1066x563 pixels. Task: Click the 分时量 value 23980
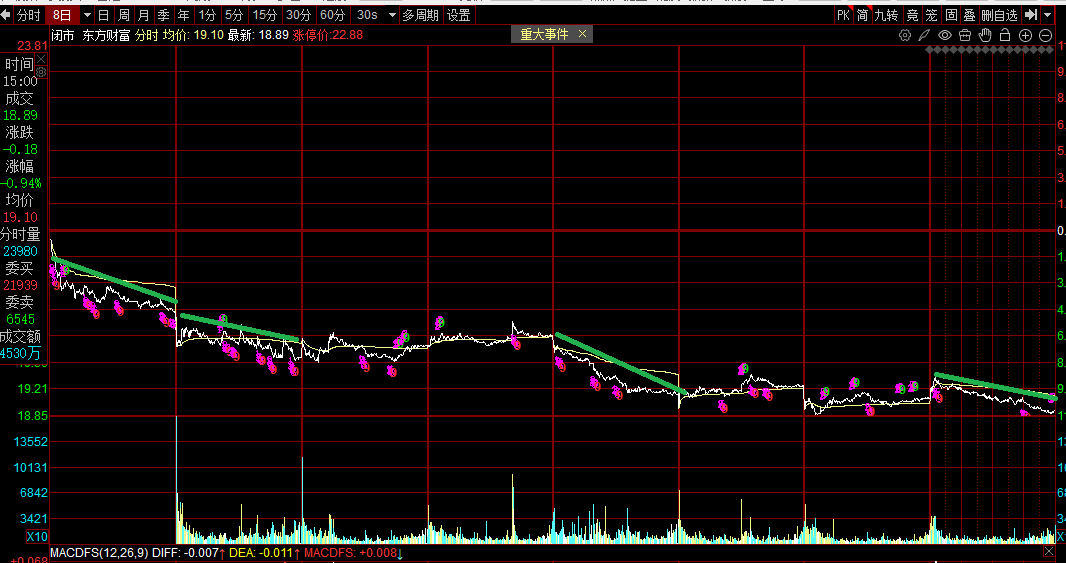point(20,251)
